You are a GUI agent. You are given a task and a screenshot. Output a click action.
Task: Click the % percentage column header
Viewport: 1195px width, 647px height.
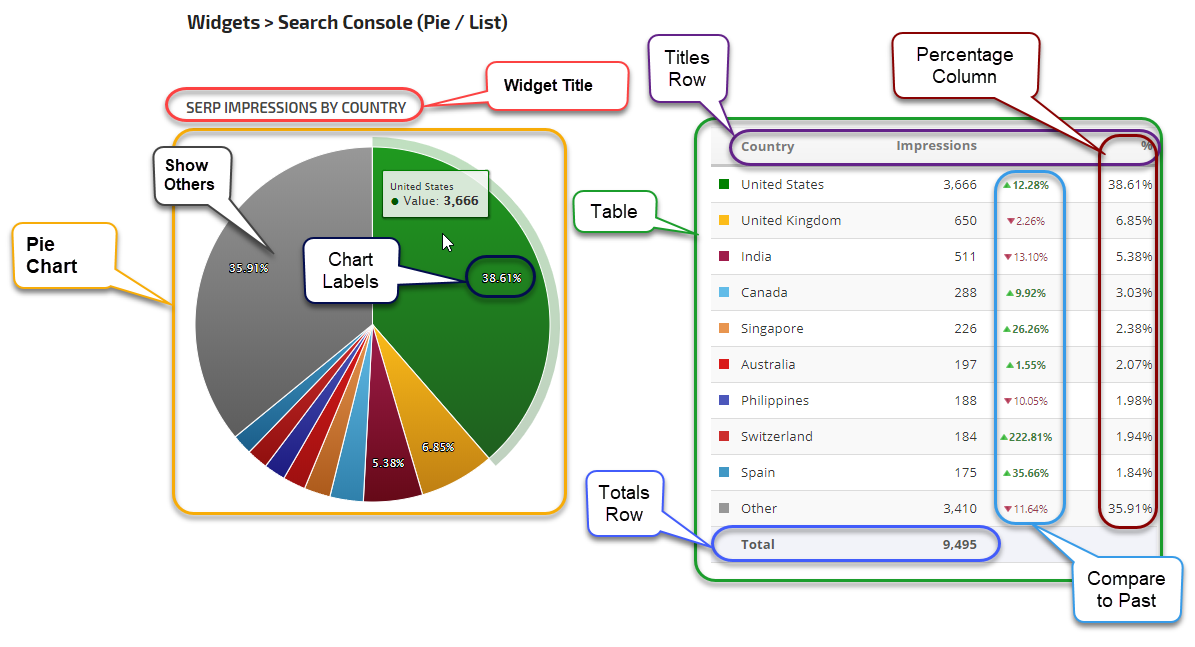(x=1147, y=146)
